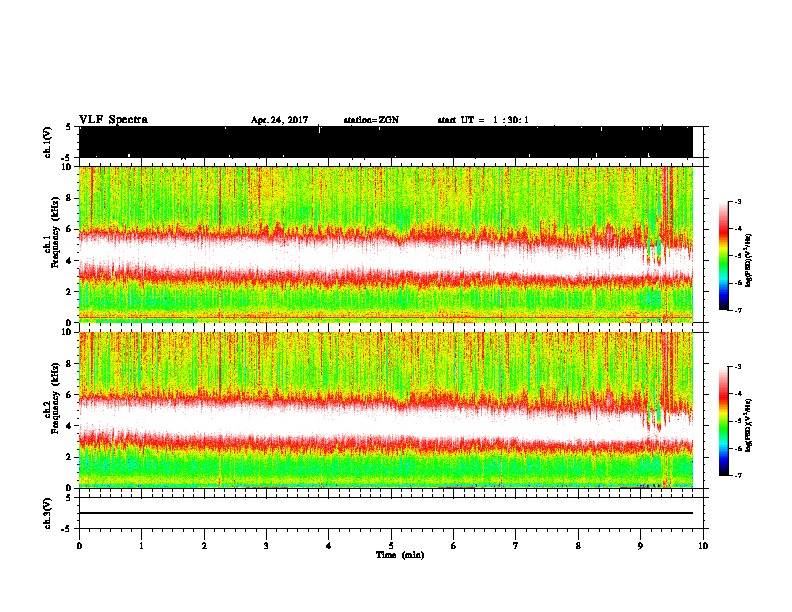Click the "5" tick on ch.3(V) axis
The width and height of the screenshot is (792, 612).
(x=68, y=498)
